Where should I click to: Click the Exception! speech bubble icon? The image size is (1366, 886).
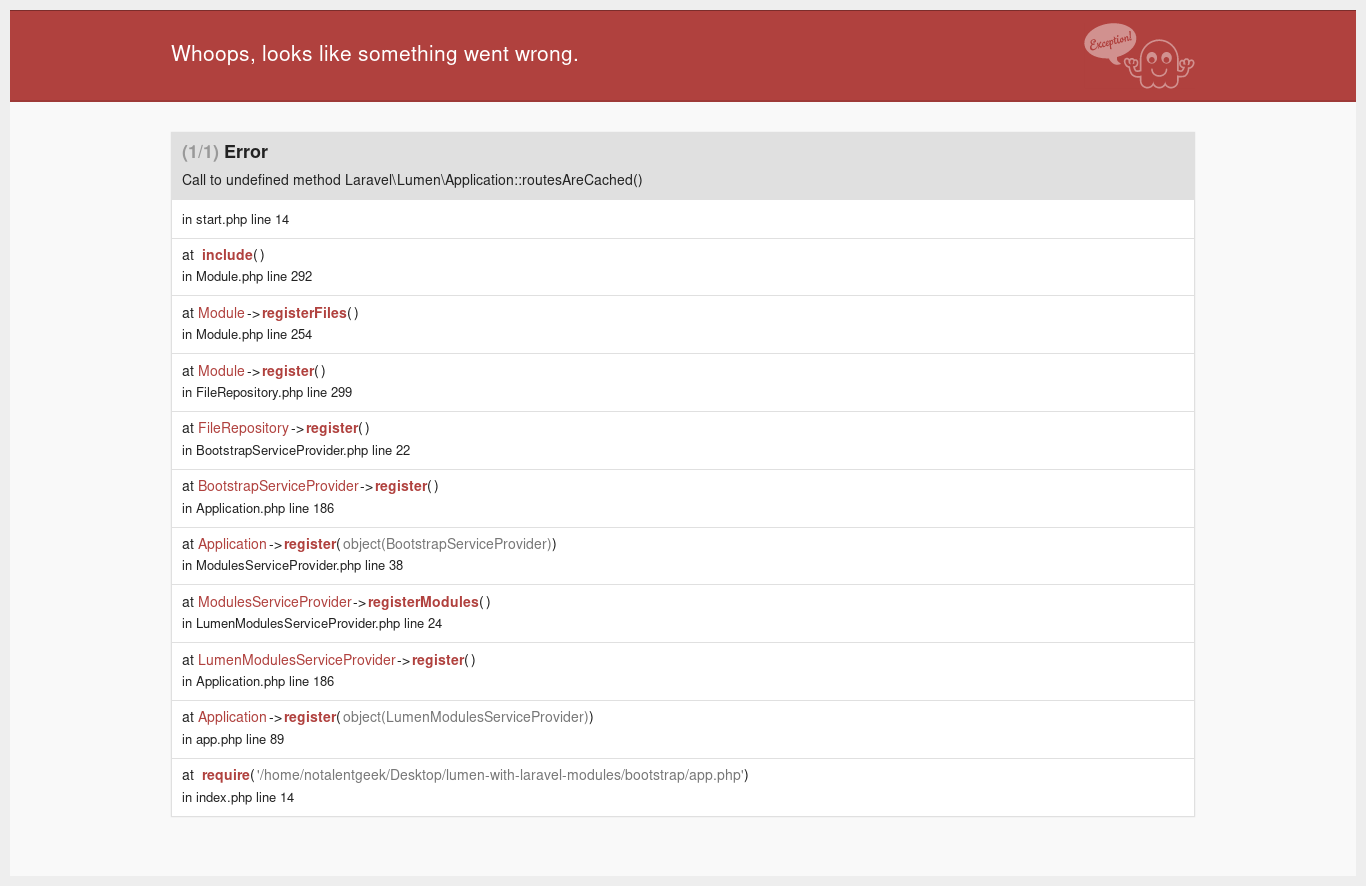point(1109,44)
